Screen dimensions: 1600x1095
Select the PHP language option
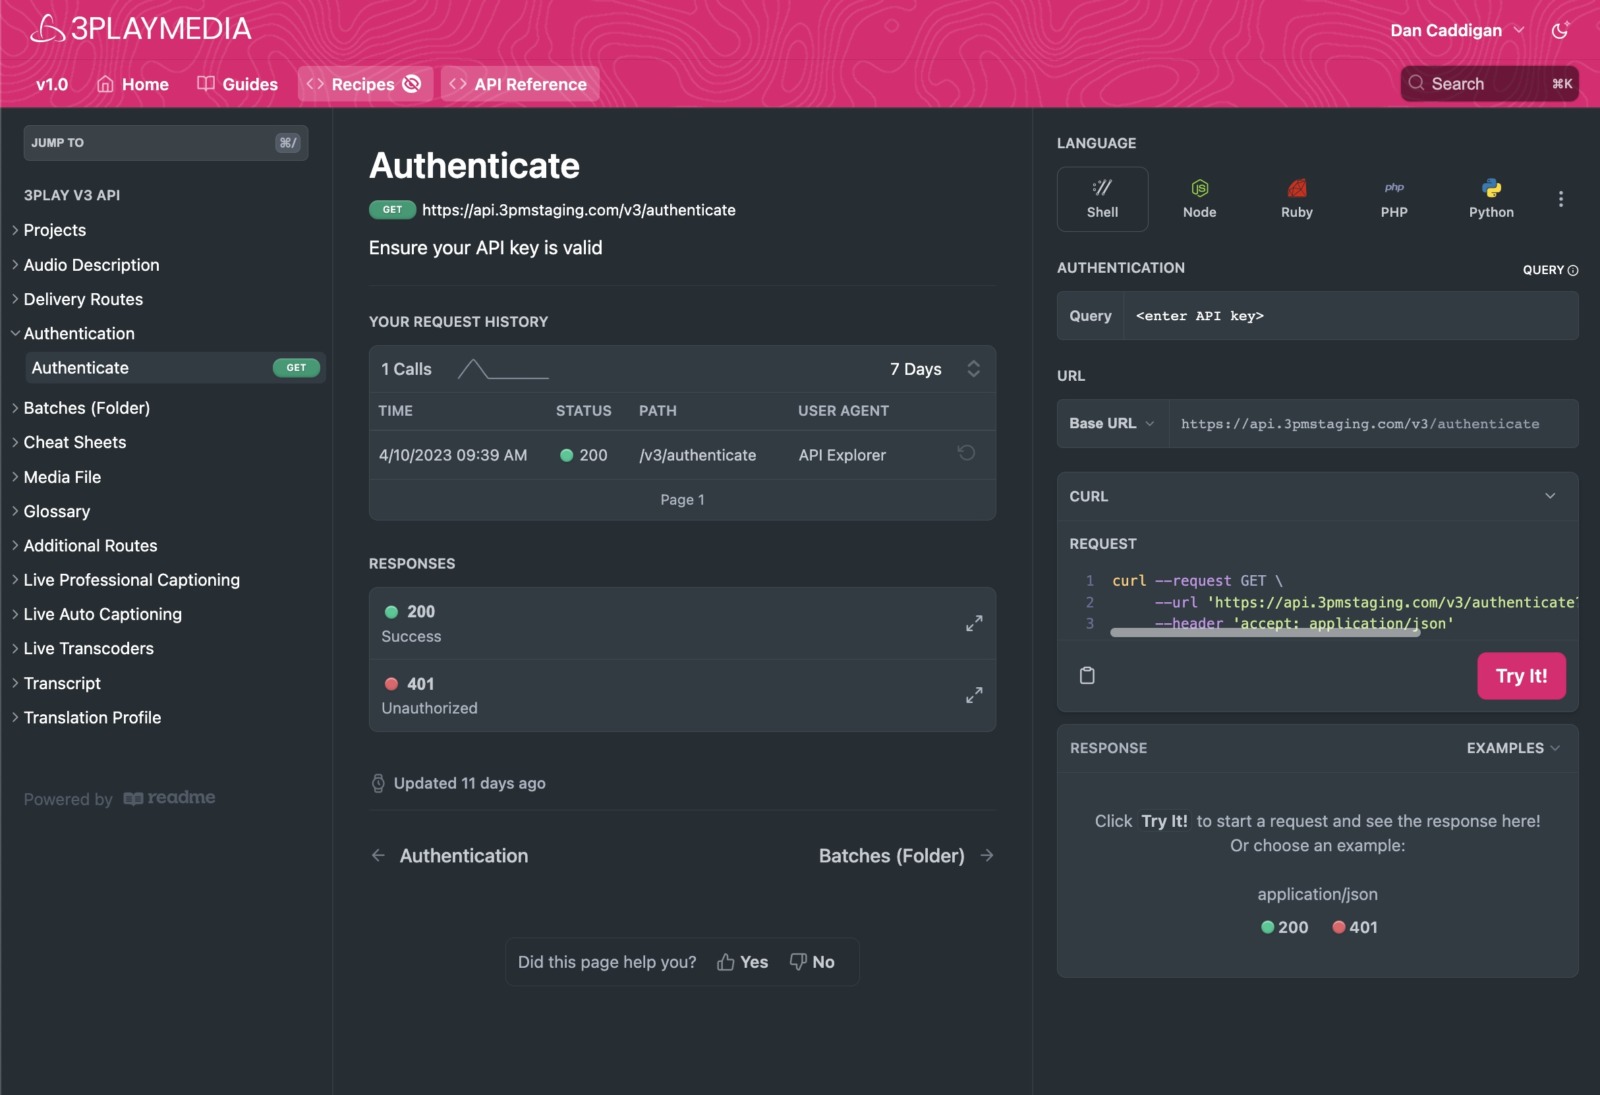tap(1393, 198)
